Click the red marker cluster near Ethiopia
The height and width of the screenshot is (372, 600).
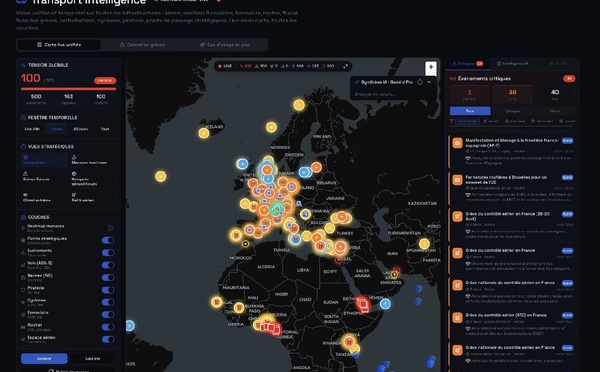point(363,305)
